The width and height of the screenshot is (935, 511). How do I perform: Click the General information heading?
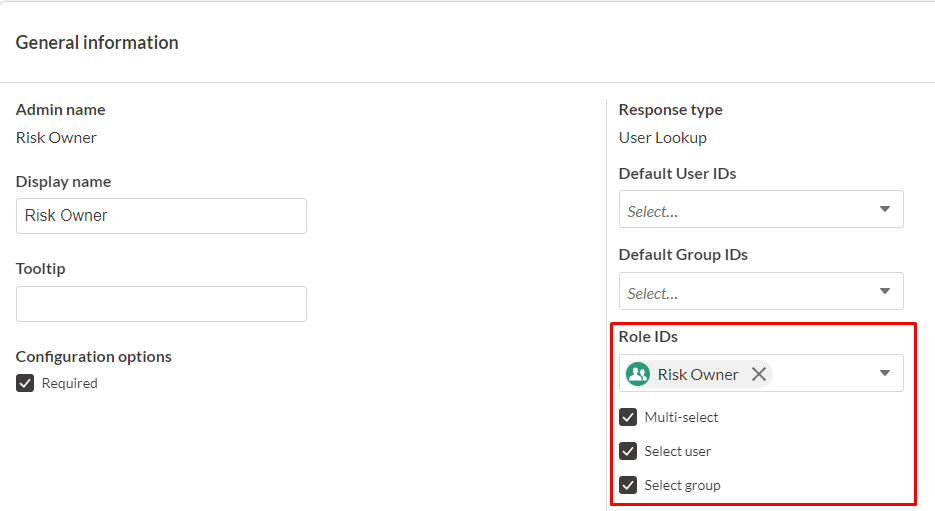(97, 42)
